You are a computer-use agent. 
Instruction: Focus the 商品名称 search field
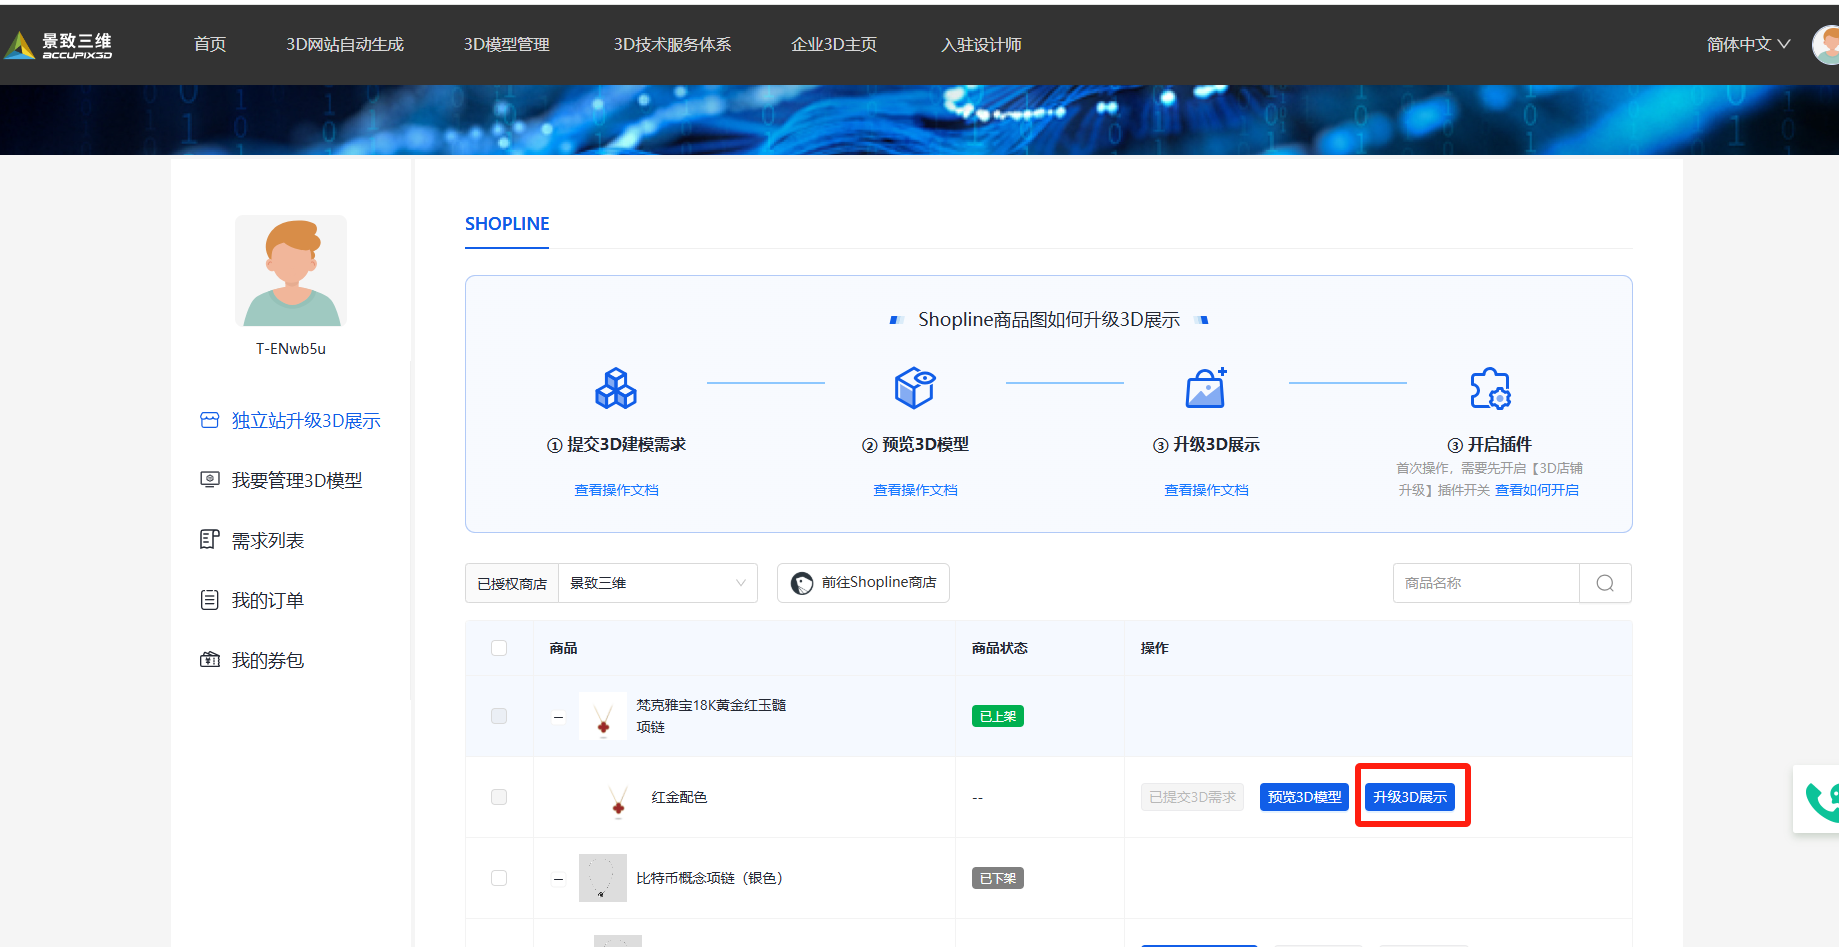click(1486, 583)
